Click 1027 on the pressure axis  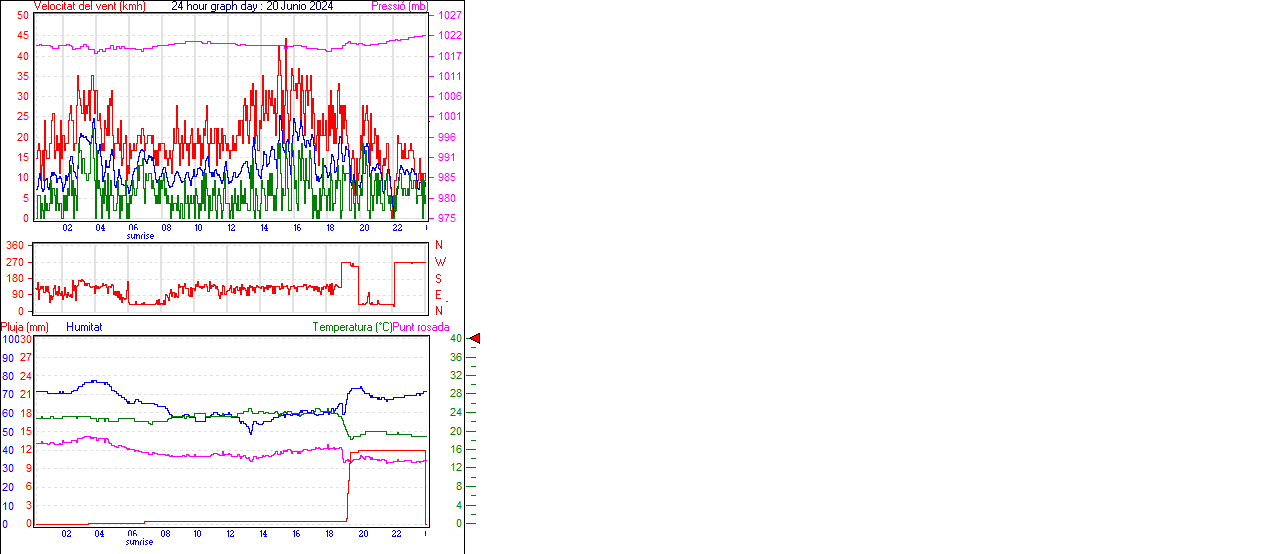tap(450, 16)
